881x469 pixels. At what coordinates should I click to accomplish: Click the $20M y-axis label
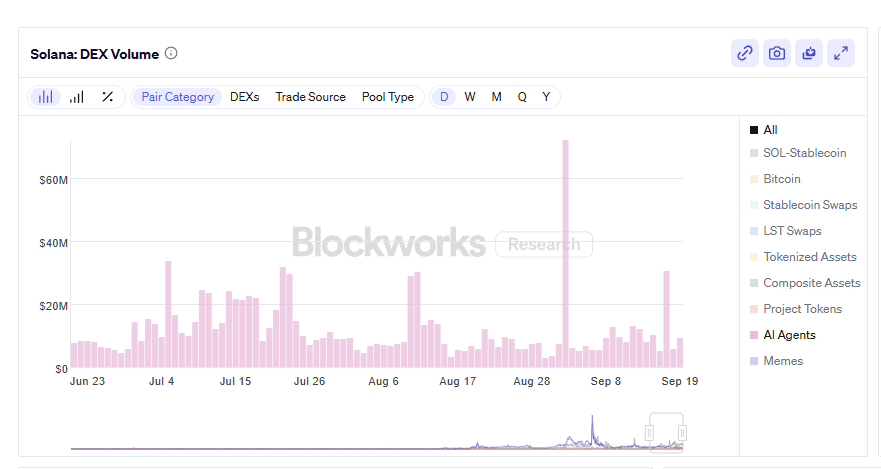(x=53, y=306)
